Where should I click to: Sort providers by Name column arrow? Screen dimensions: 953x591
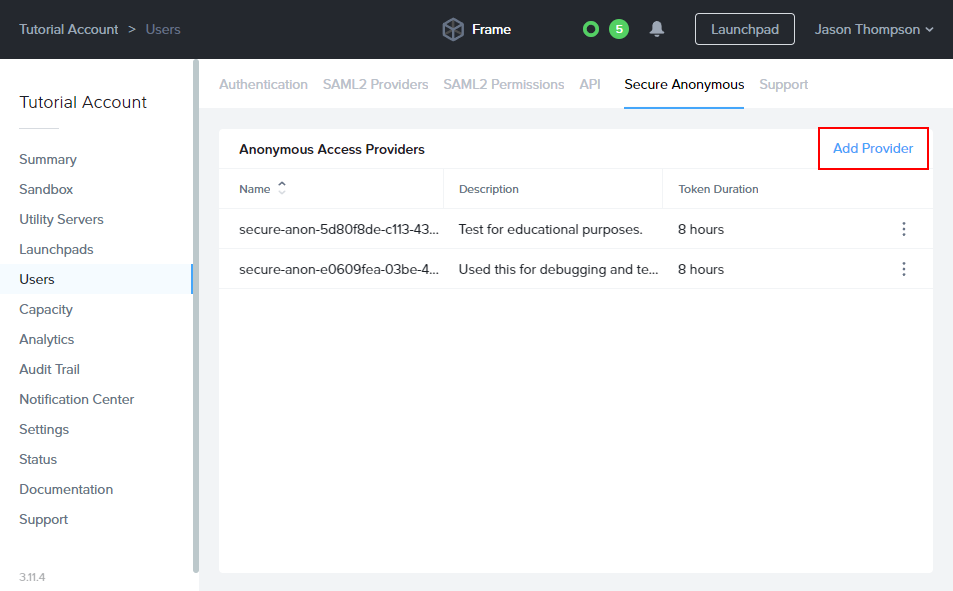(x=282, y=188)
